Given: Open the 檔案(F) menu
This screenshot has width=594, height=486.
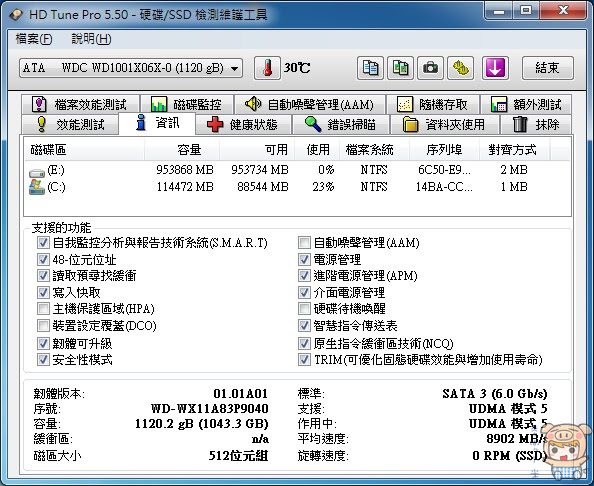Looking at the screenshot, I should tap(34, 39).
